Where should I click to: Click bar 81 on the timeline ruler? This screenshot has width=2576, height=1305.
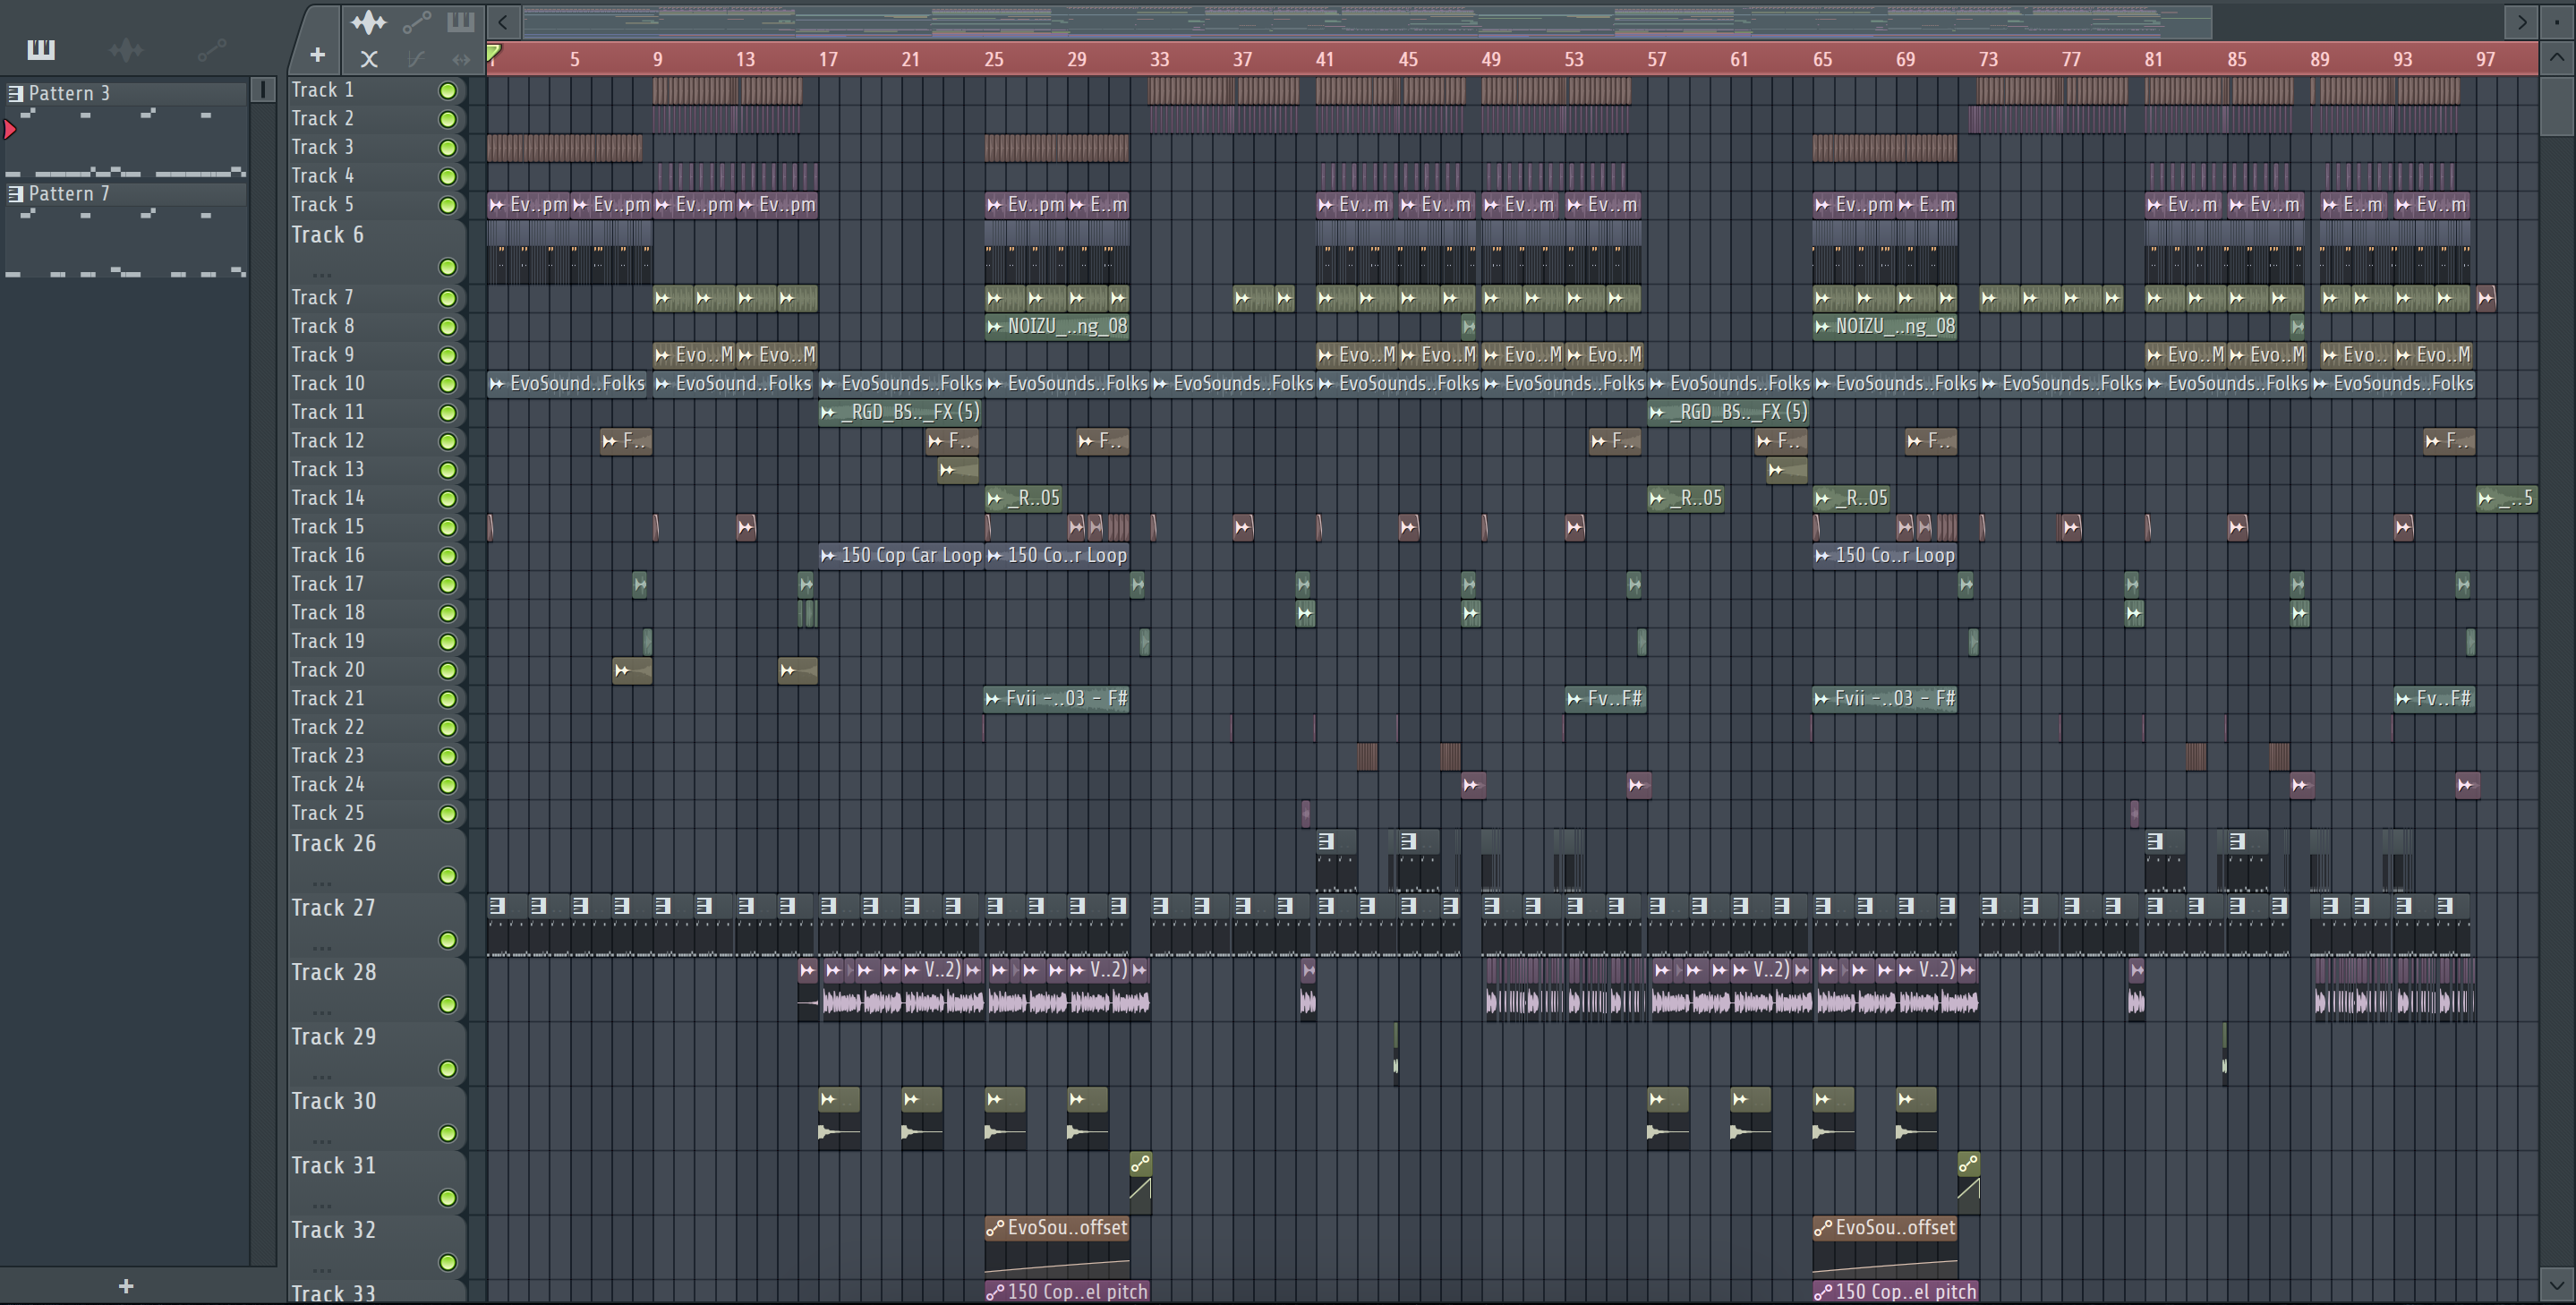(x=2153, y=59)
